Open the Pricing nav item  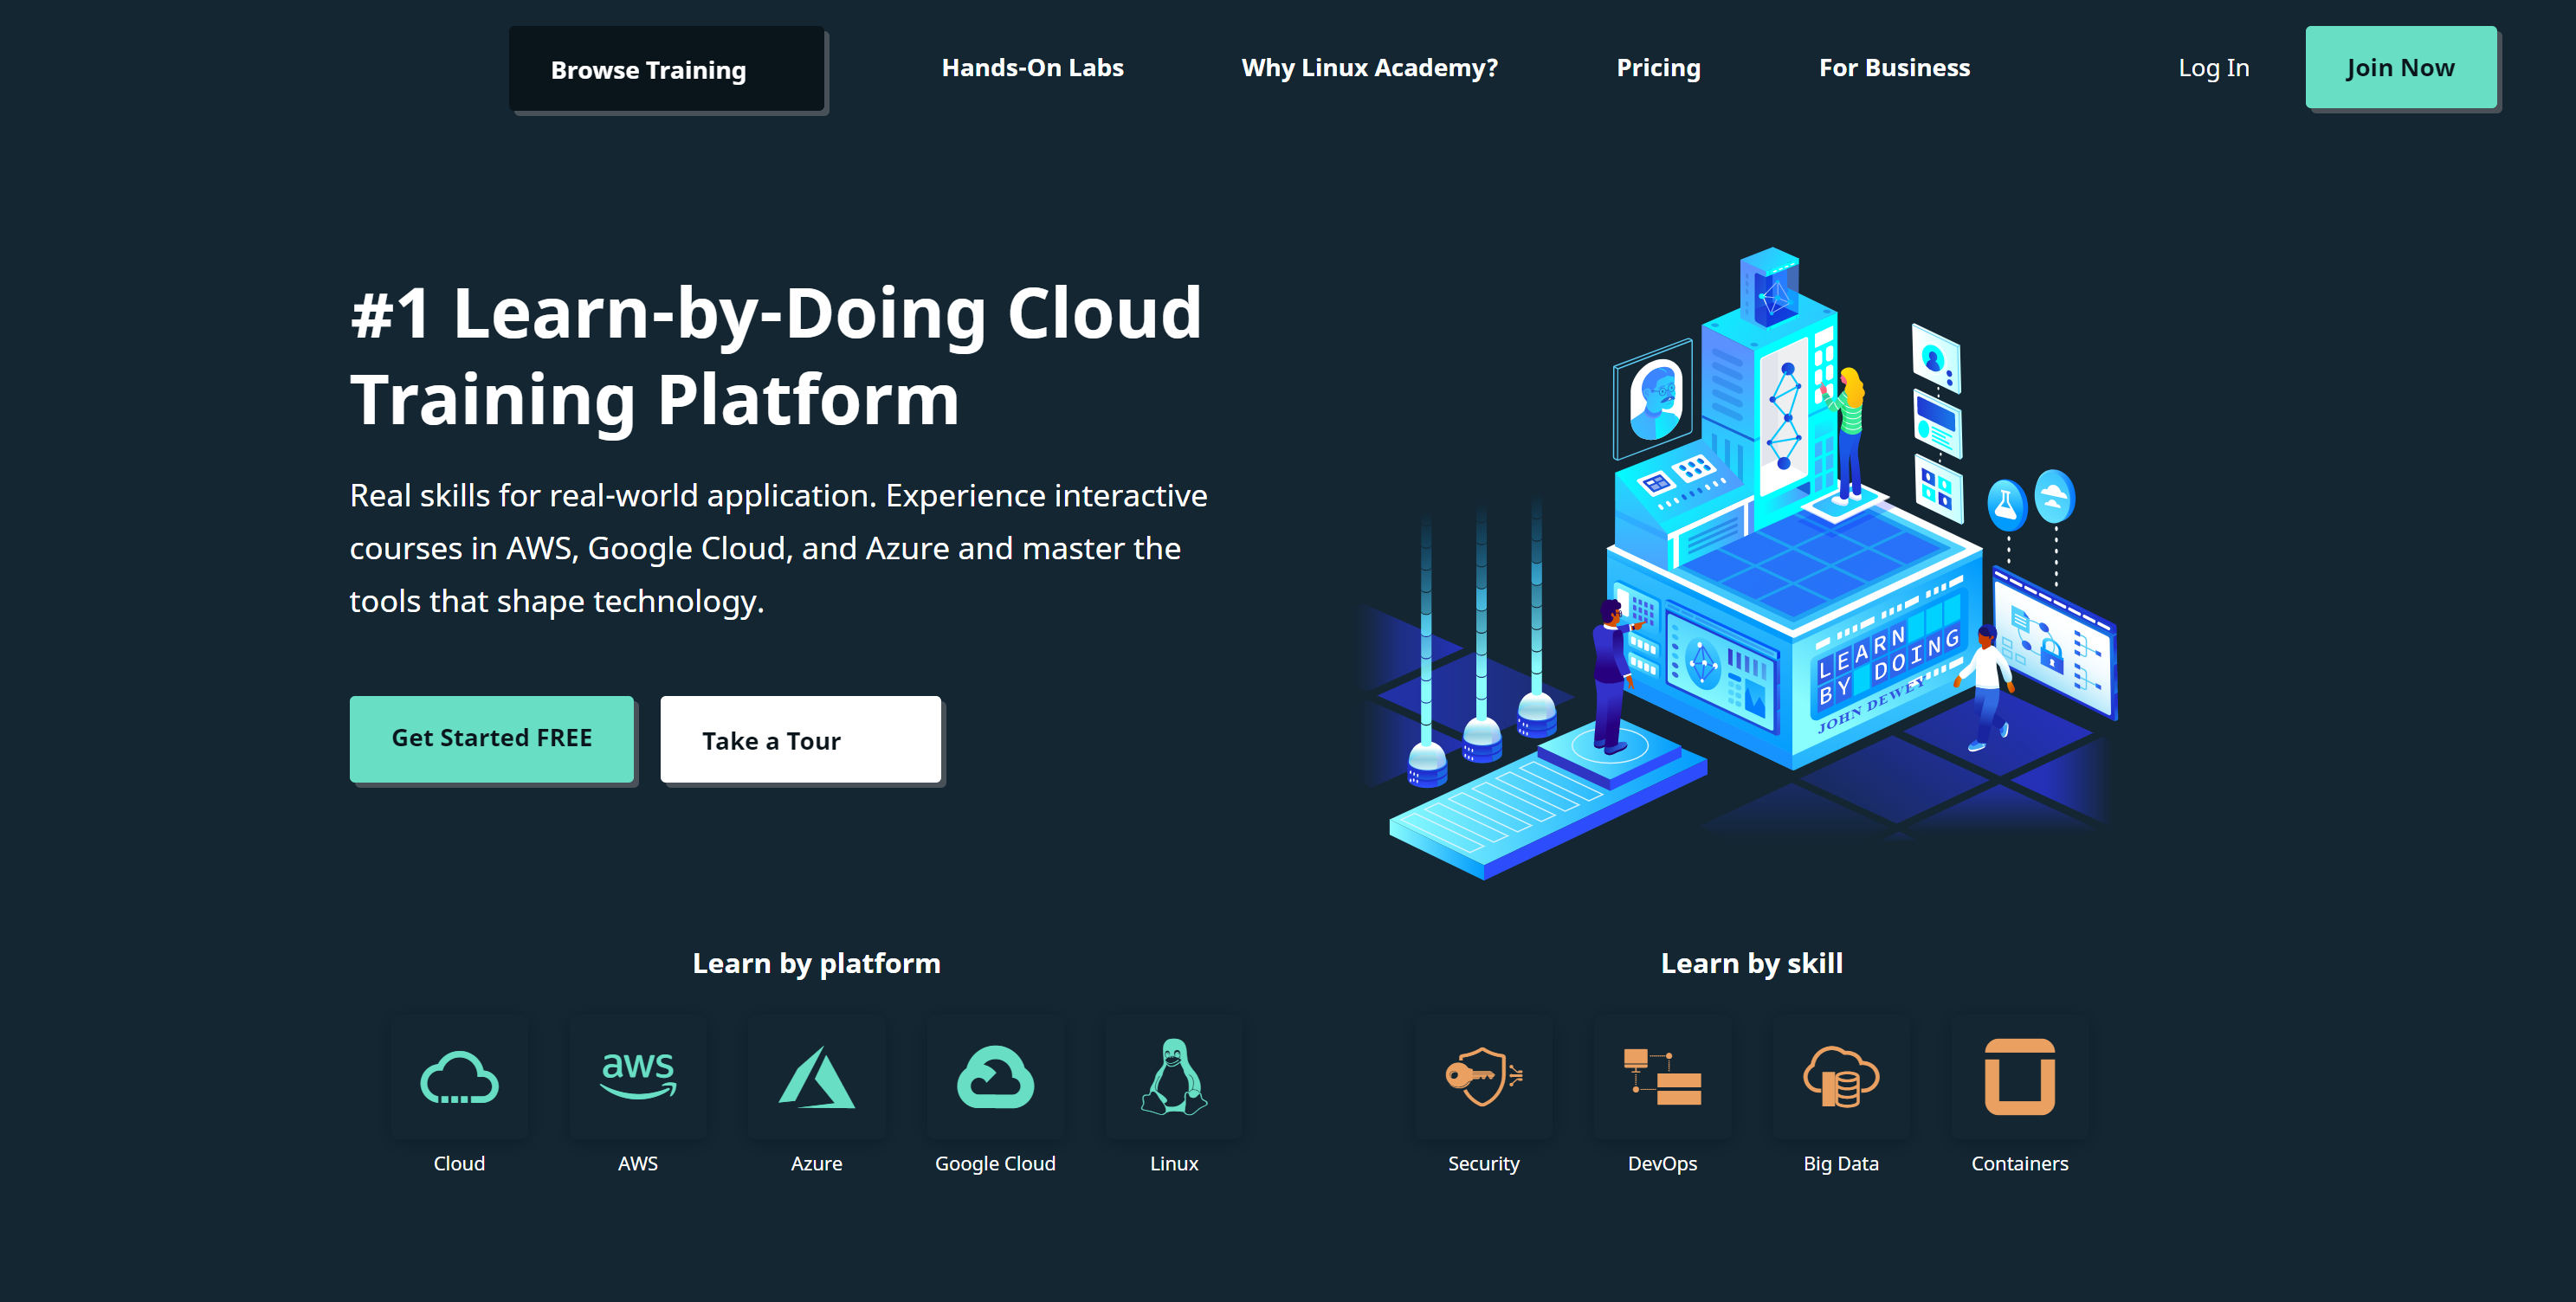pyautogui.click(x=1658, y=68)
